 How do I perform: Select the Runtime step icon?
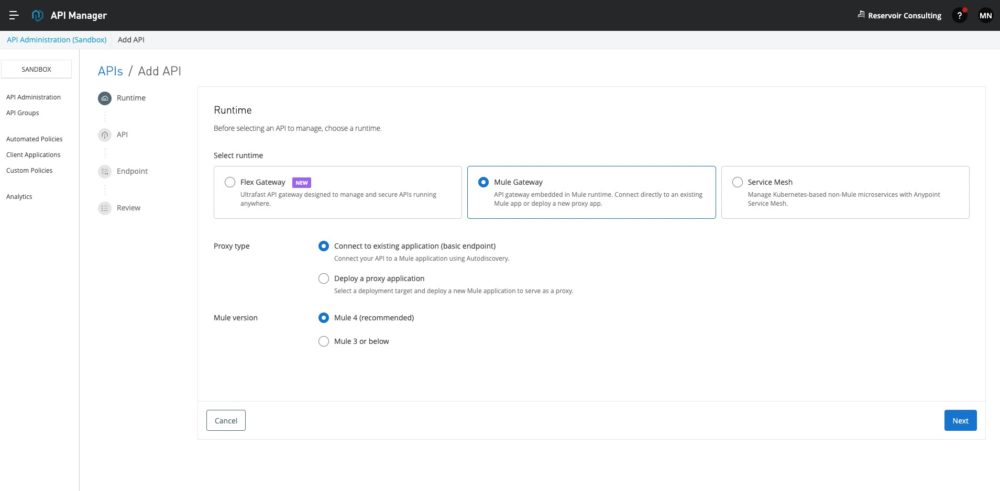(x=105, y=98)
